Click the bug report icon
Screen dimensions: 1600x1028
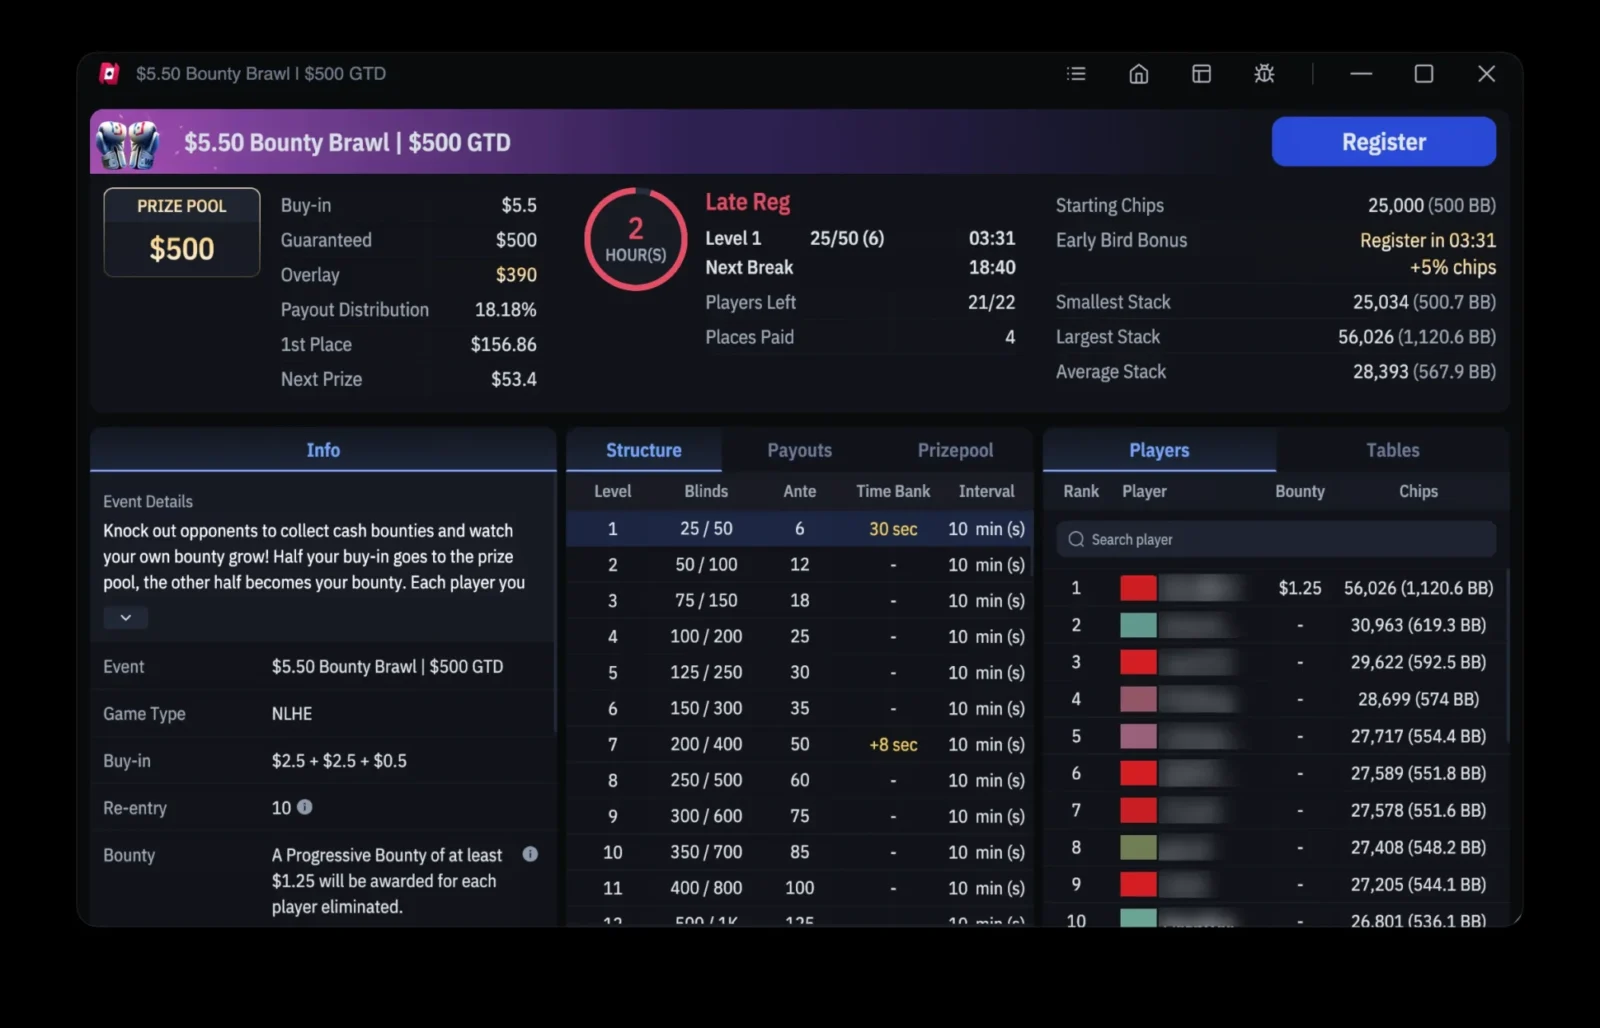(1264, 74)
